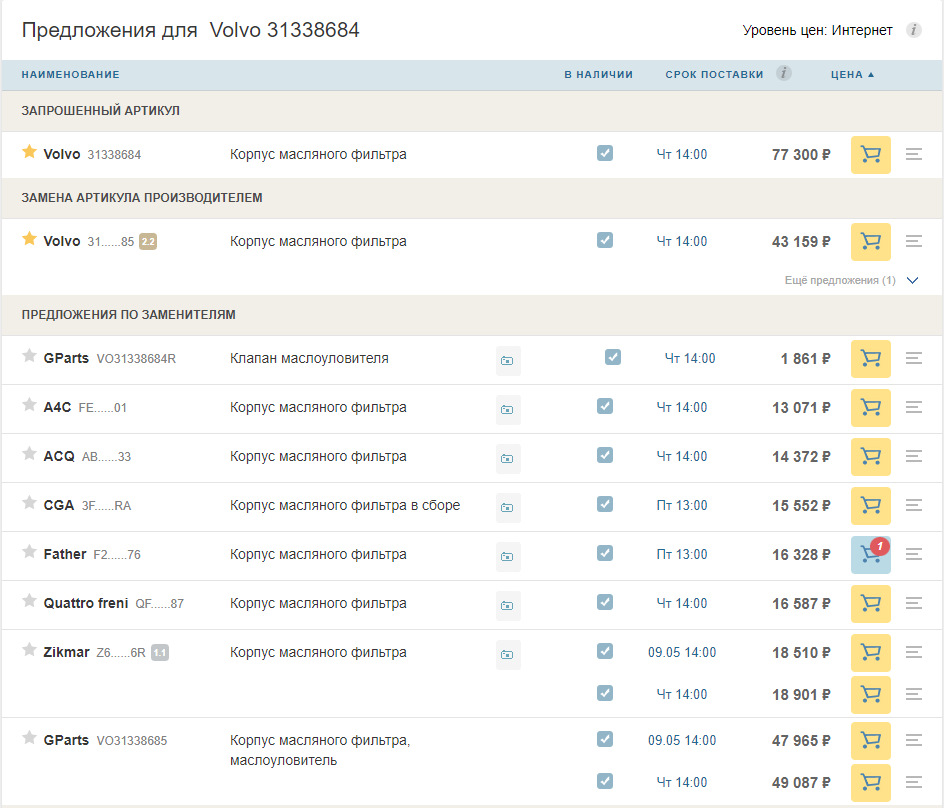Open the menu lines for the A4C row
This screenshot has height=808, width=944.
[x=913, y=408]
